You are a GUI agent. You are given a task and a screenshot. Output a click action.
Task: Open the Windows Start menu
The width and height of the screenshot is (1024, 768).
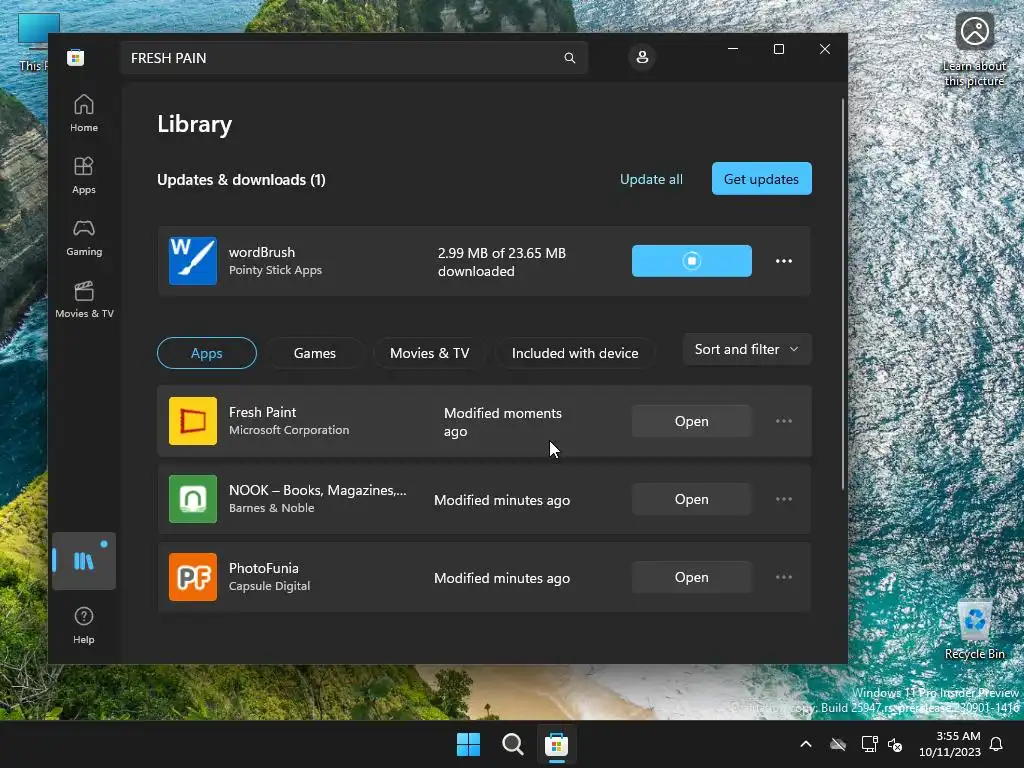[468, 744]
